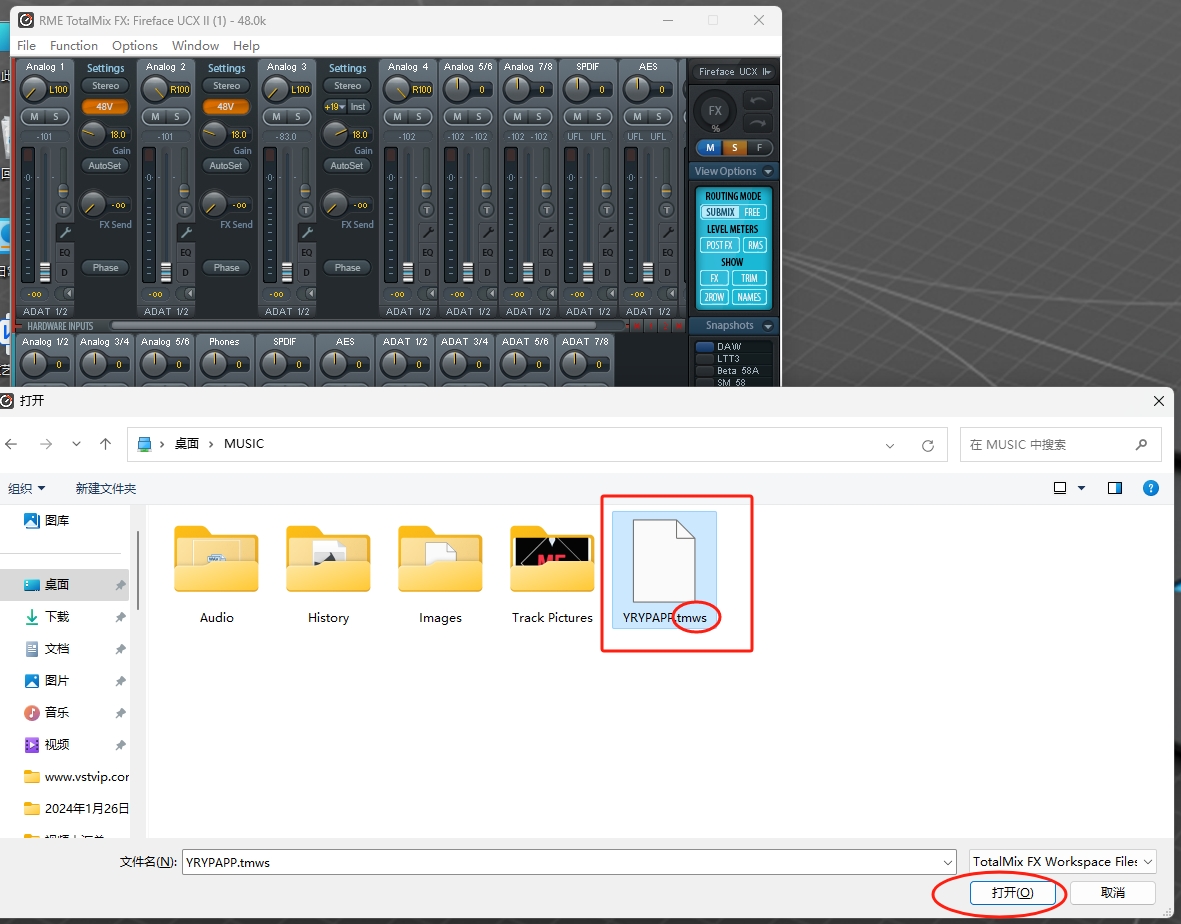Toggle Inst input on Analog 3 settings

tap(359, 107)
